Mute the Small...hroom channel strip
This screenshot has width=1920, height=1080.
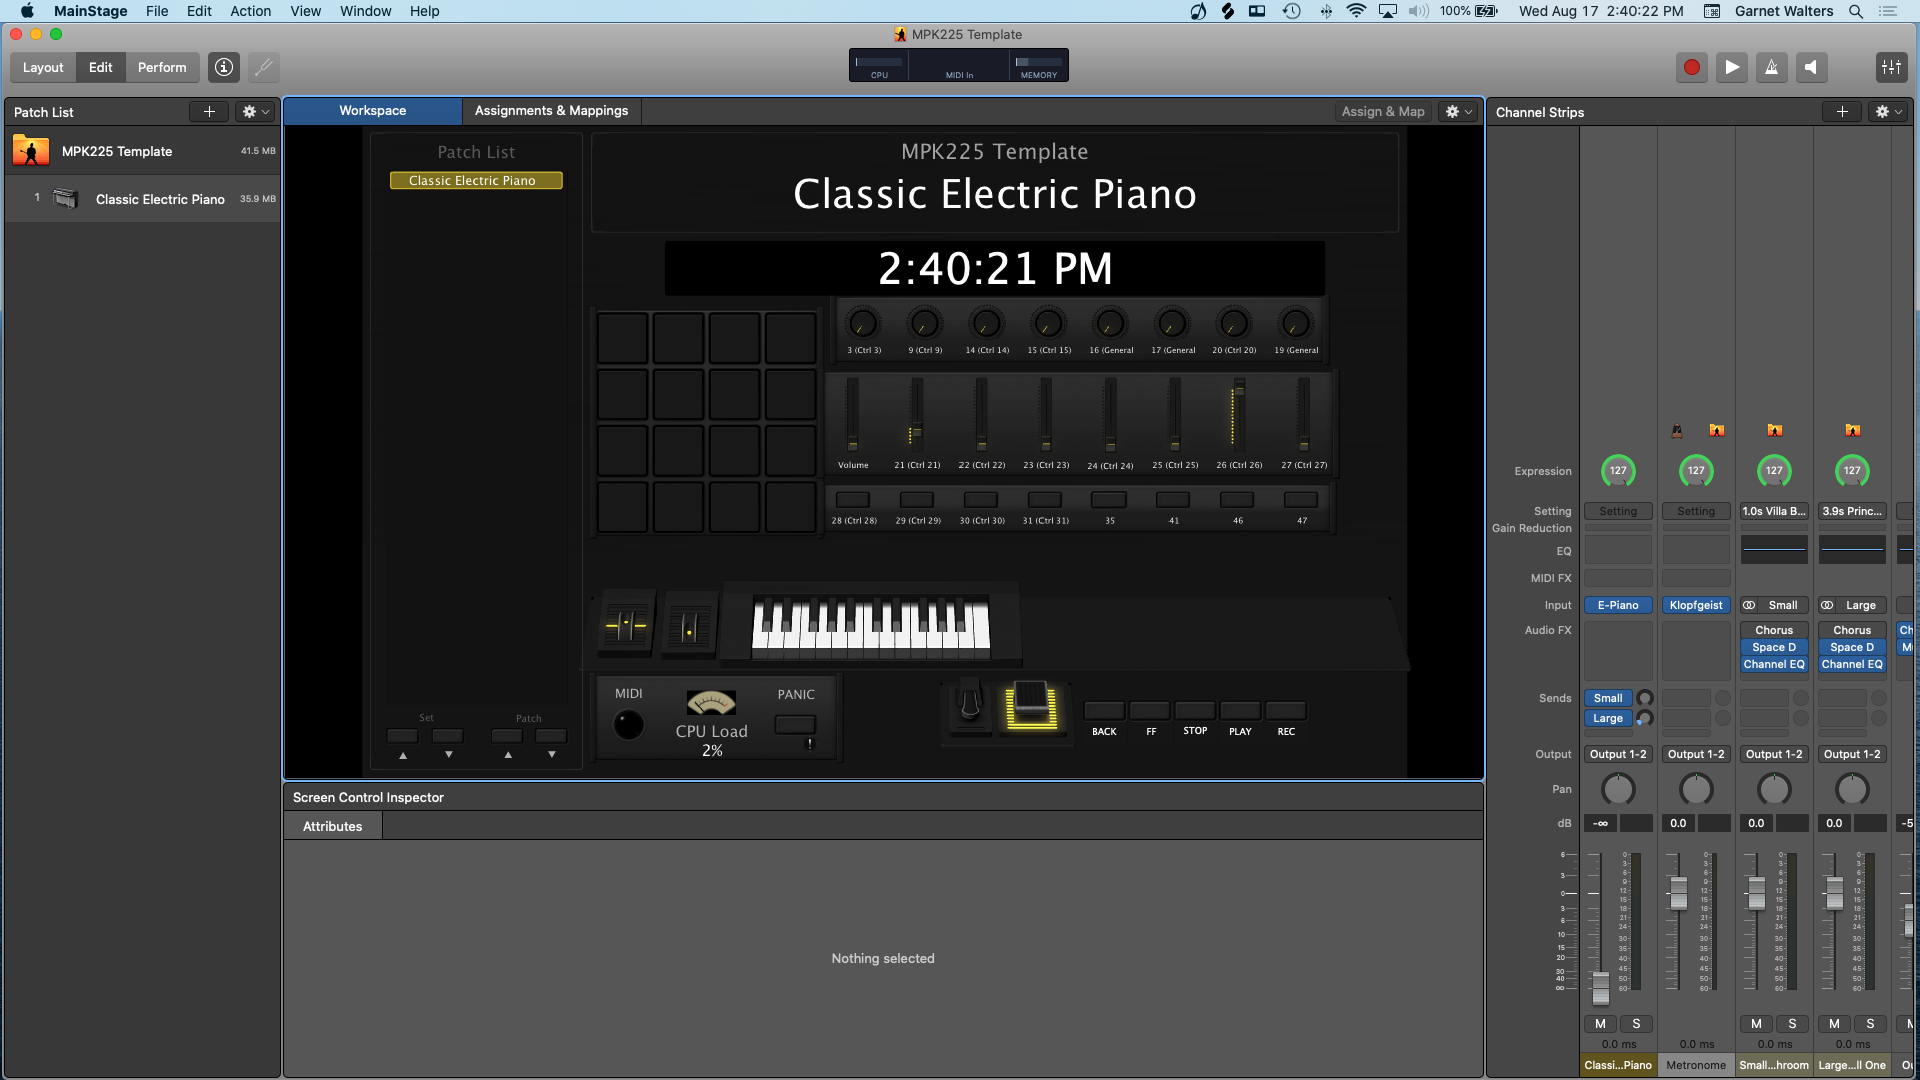click(x=1756, y=1024)
